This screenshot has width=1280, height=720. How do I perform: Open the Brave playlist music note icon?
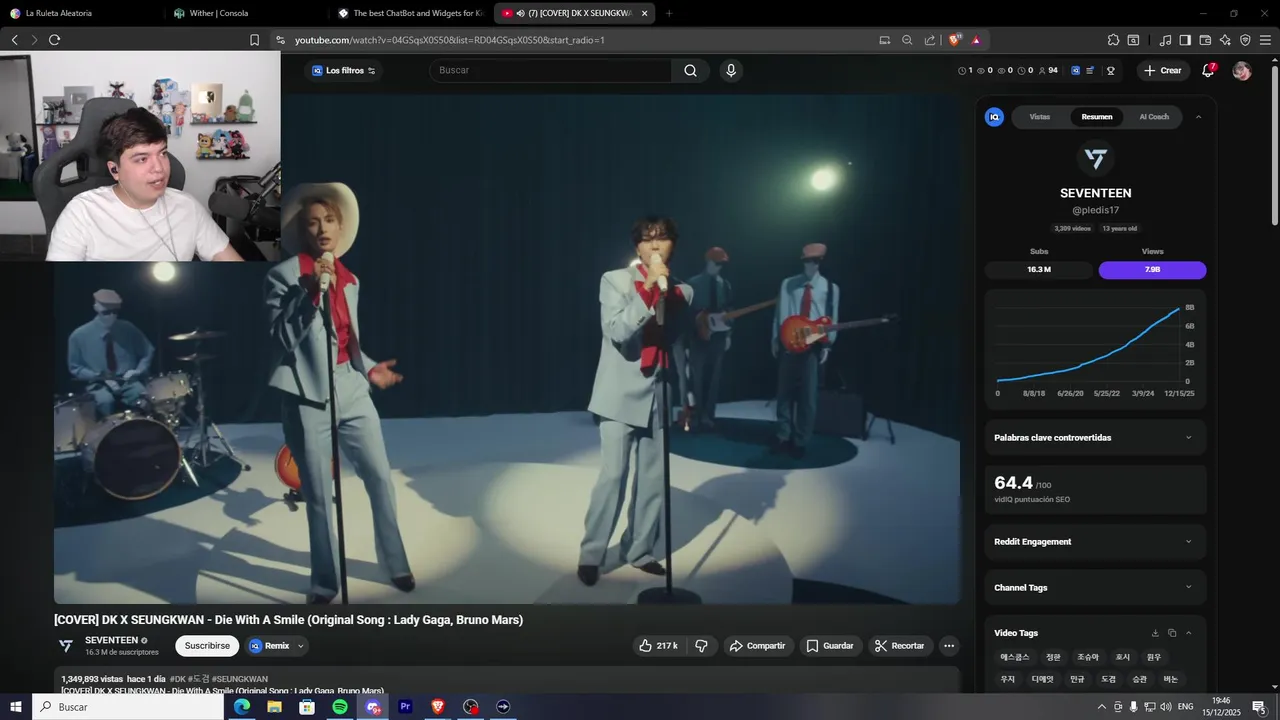[1165, 40]
